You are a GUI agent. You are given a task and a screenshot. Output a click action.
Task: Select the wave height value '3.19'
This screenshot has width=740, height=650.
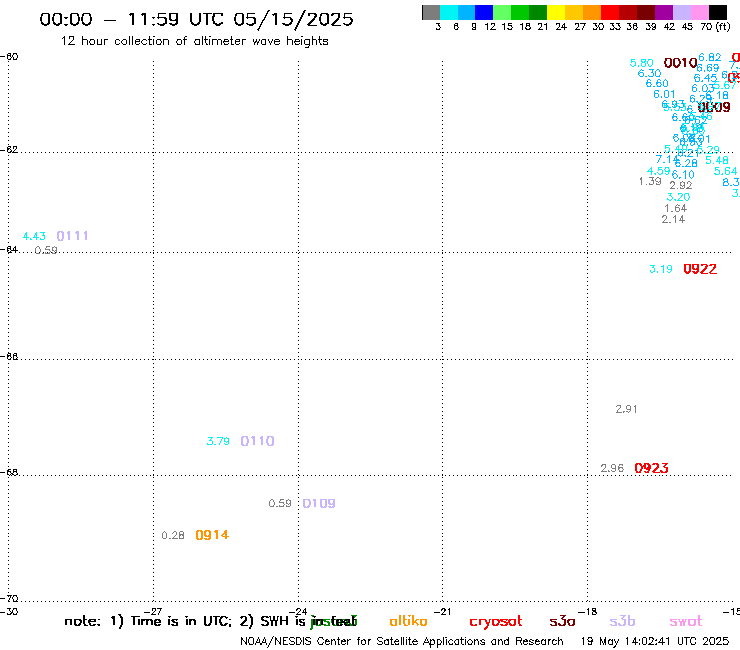(661, 269)
